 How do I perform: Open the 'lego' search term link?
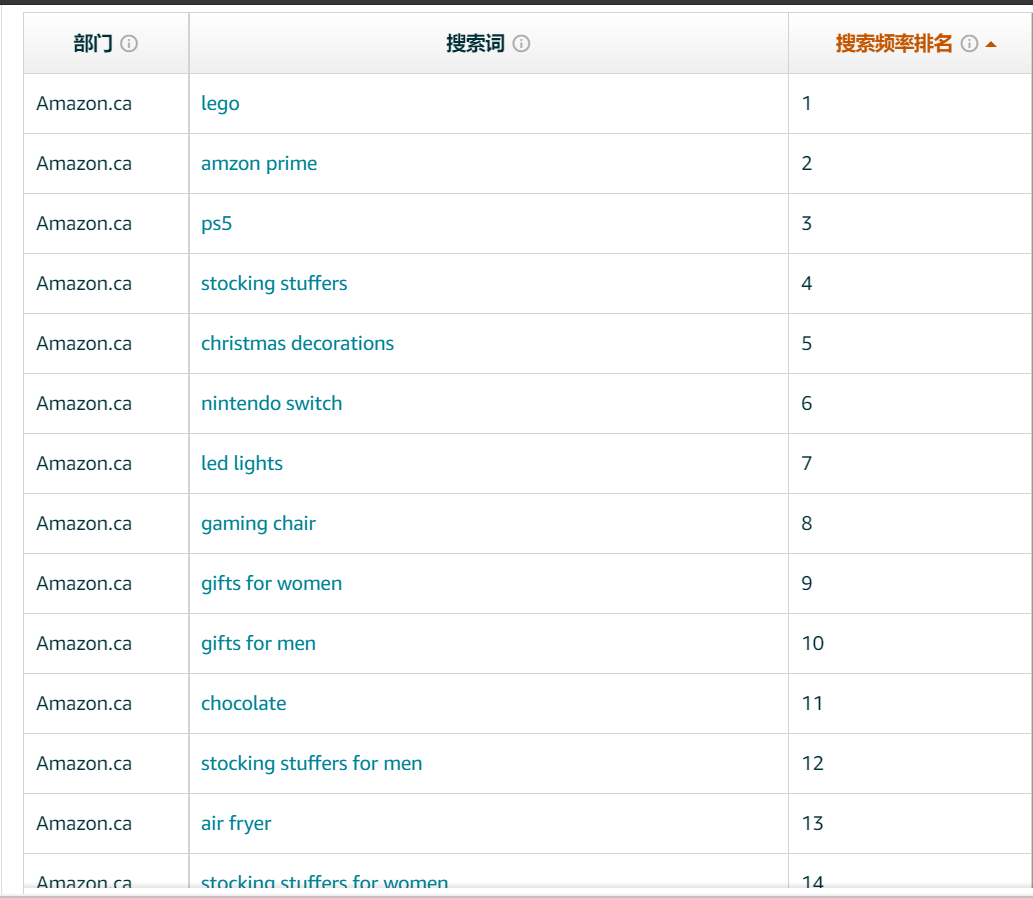[x=220, y=104]
